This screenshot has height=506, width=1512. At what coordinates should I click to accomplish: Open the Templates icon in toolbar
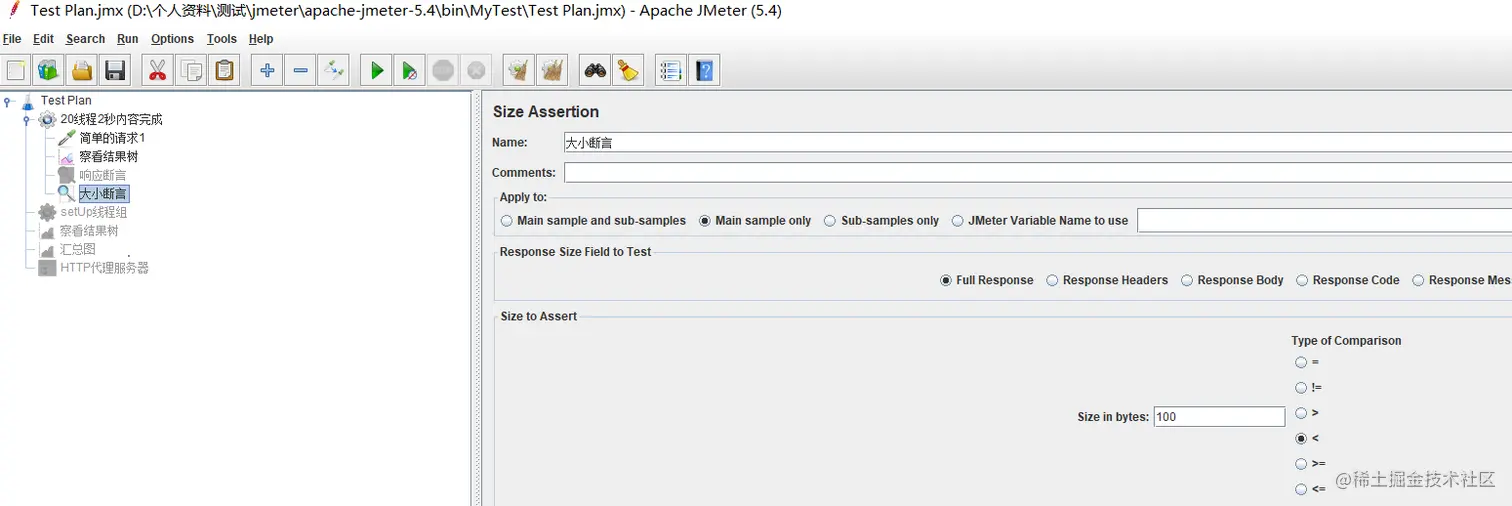49,70
